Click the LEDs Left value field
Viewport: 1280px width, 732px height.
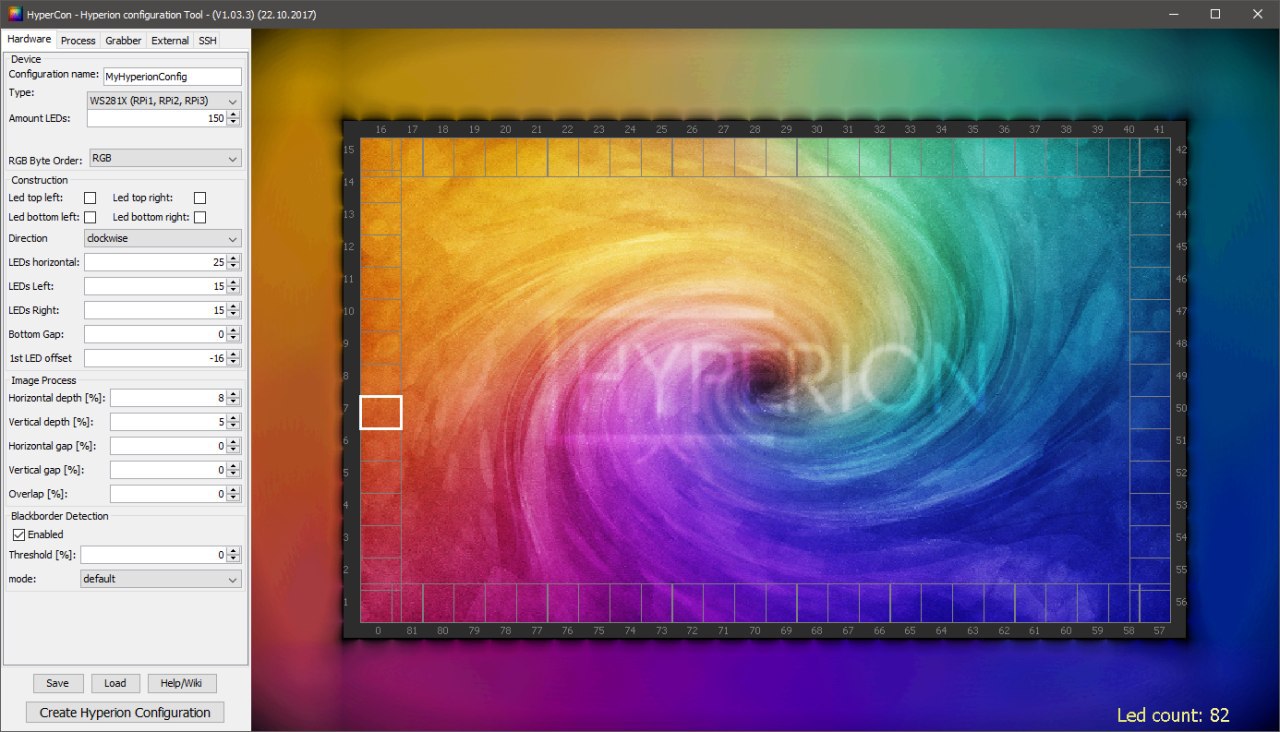coord(155,286)
